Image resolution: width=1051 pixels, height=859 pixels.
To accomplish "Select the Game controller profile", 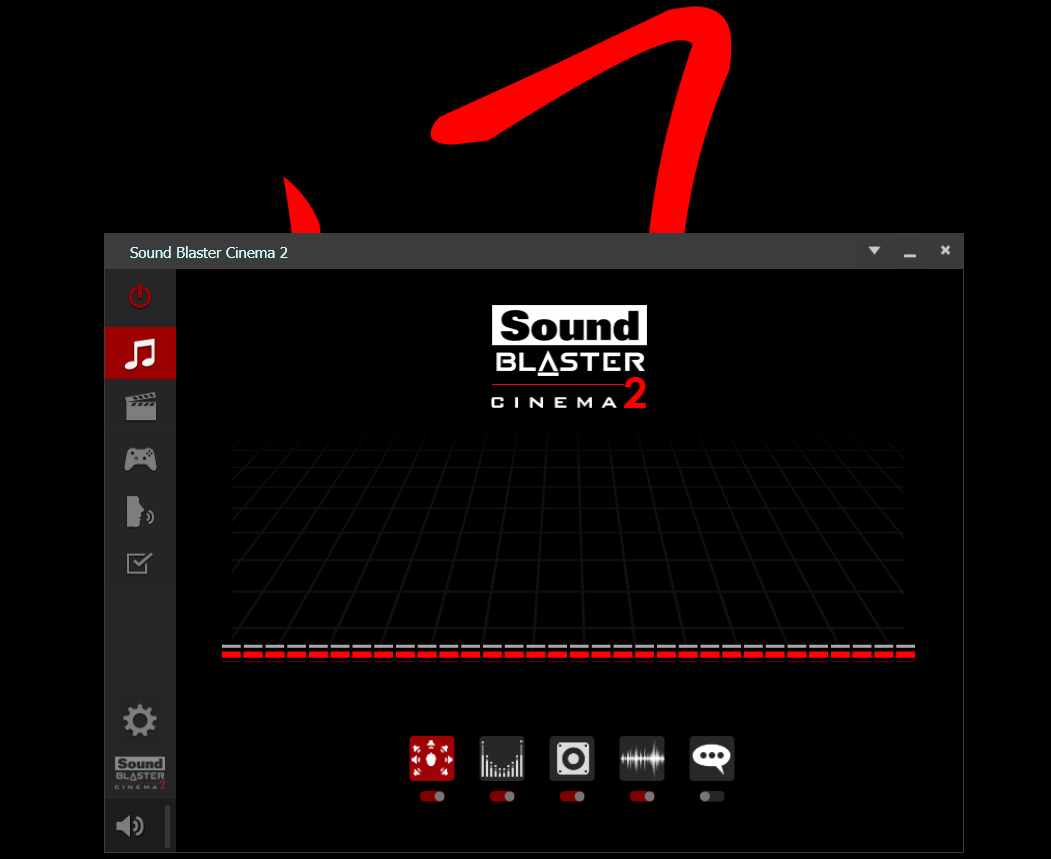I will tap(140, 460).
